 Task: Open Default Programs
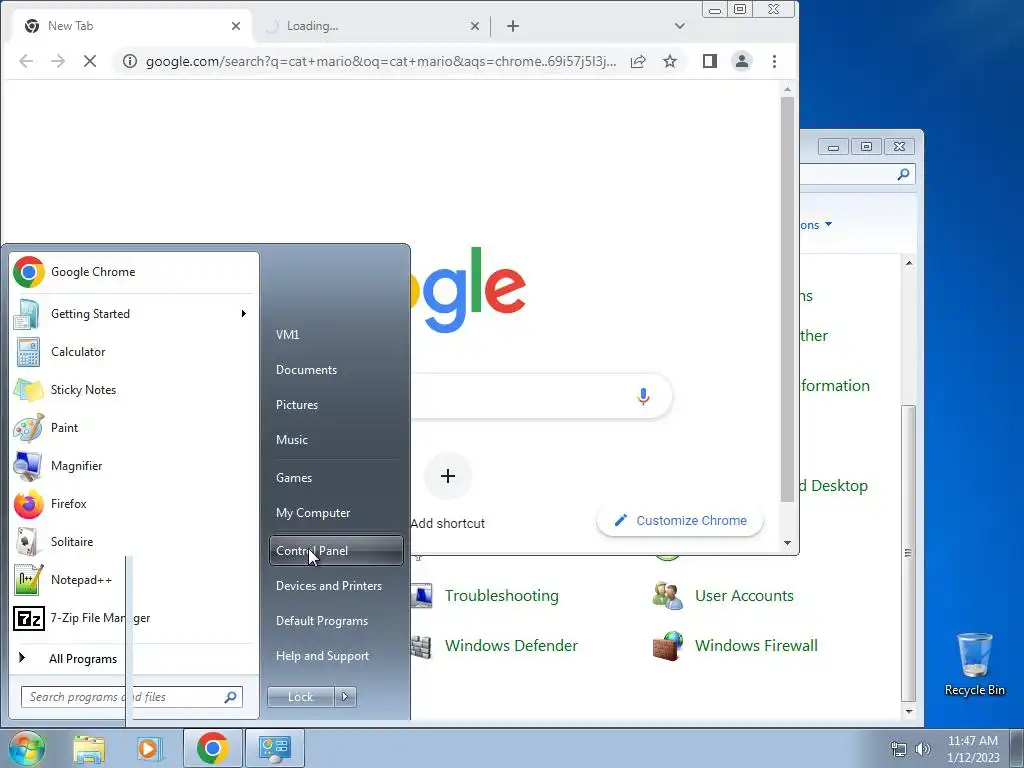coord(336,621)
